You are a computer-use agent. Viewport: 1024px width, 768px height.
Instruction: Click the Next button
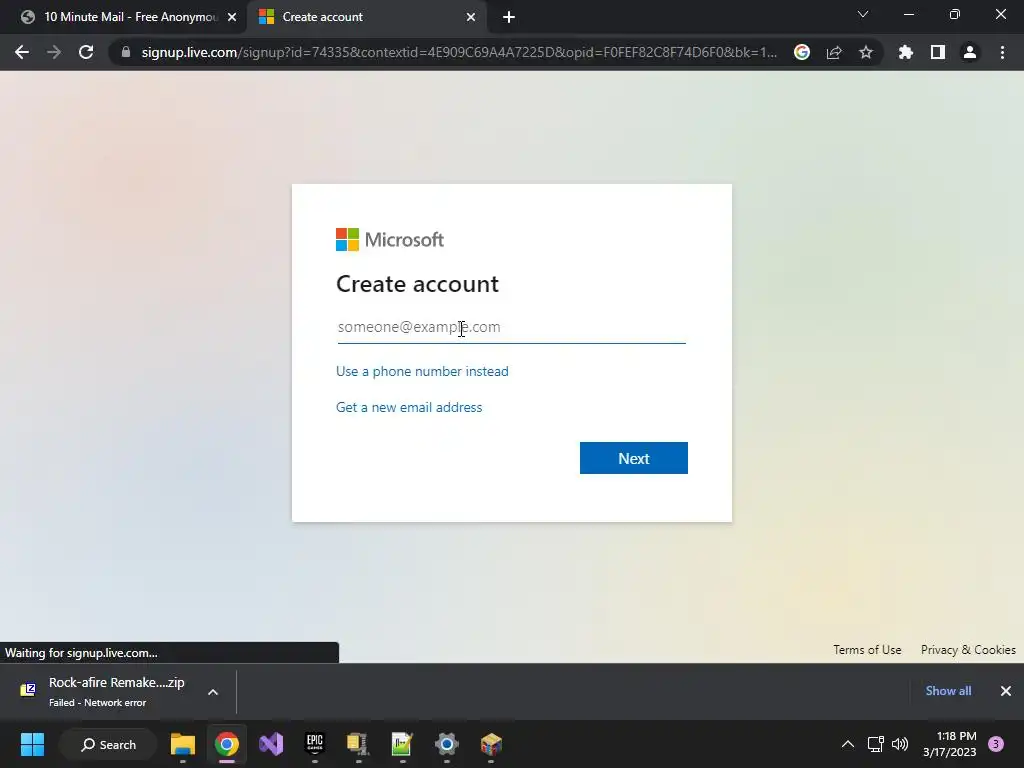point(633,458)
